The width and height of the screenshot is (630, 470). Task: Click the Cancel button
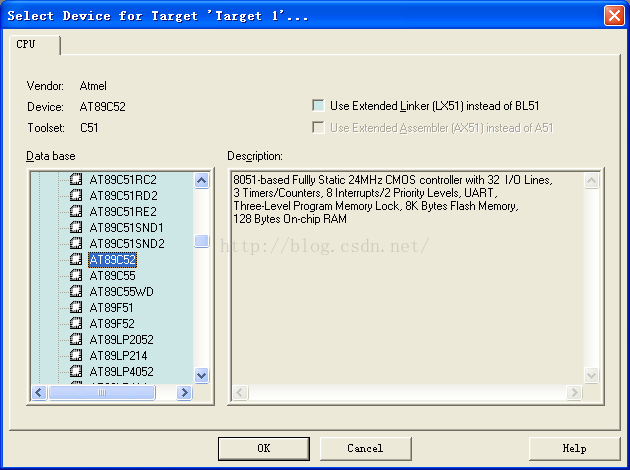click(x=365, y=449)
